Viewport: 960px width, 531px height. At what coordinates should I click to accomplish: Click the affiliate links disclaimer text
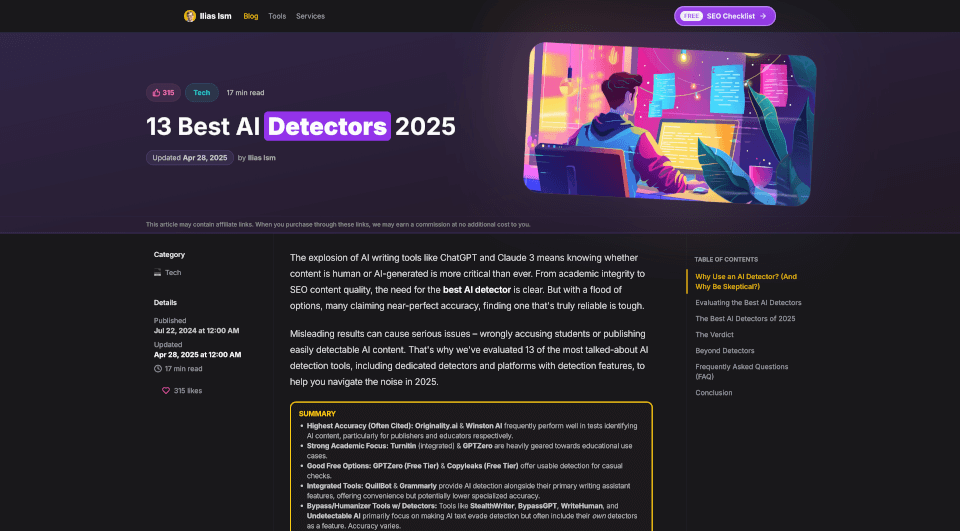pyautogui.click(x=338, y=225)
